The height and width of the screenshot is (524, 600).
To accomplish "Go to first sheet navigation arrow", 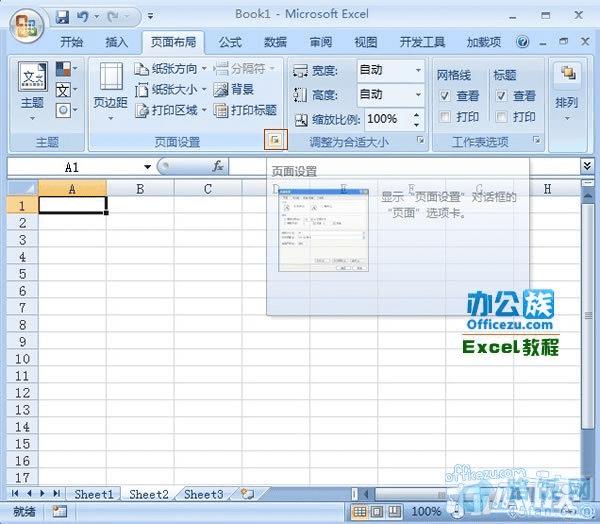I will coord(15,493).
